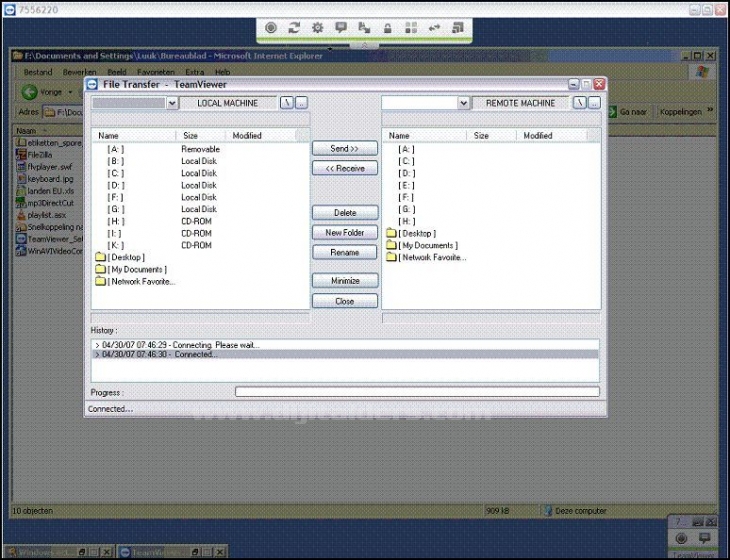
Task: Select local CD-ROM drive [I:]
Action: [x=115, y=234]
